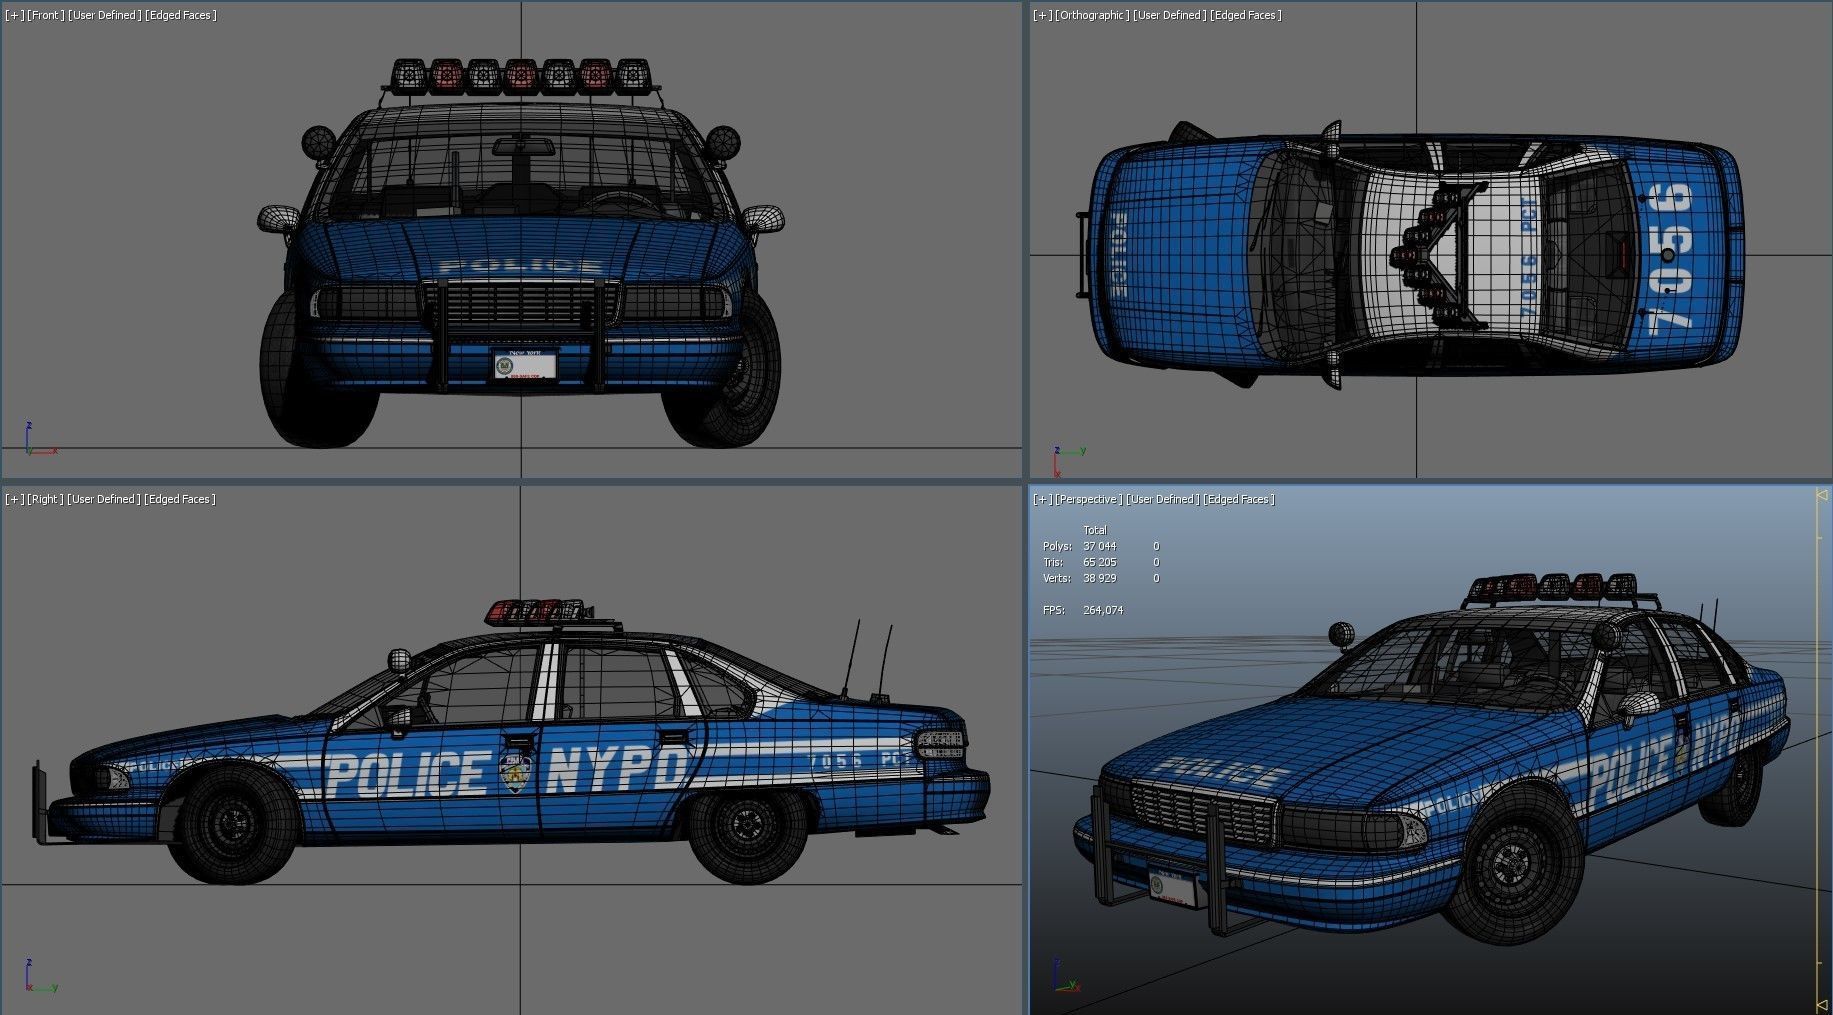Open the [+] menu in Right viewport
The width and height of the screenshot is (1833, 1015).
[14, 499]
